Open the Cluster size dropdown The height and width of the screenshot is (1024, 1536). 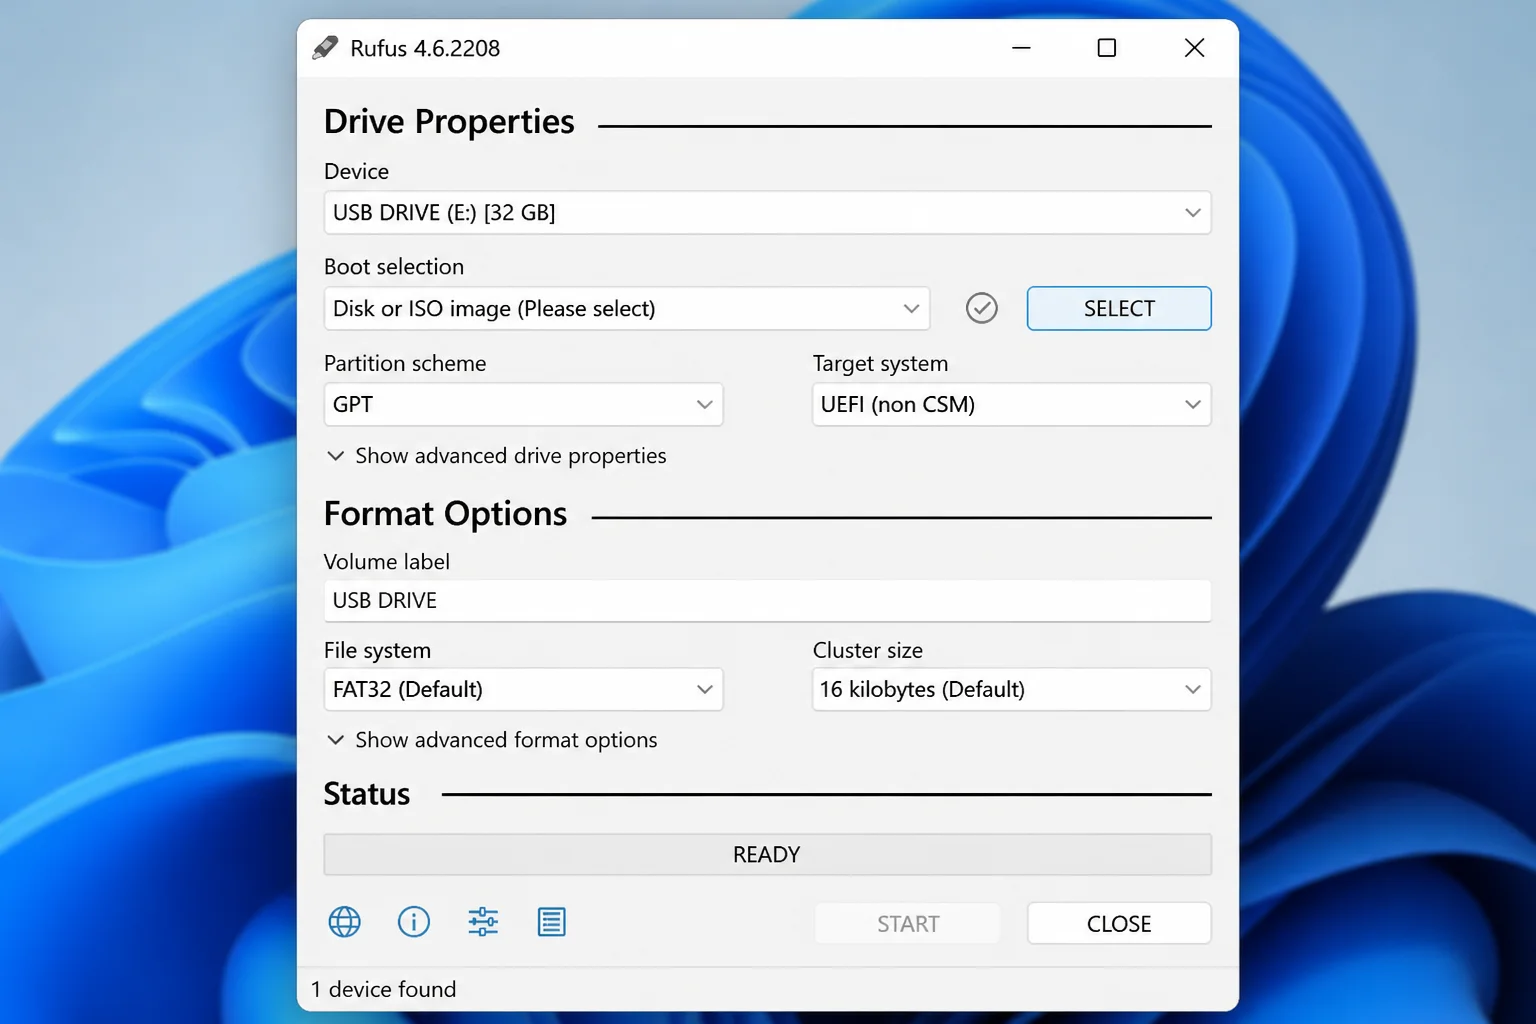(x=1011, y=690)
